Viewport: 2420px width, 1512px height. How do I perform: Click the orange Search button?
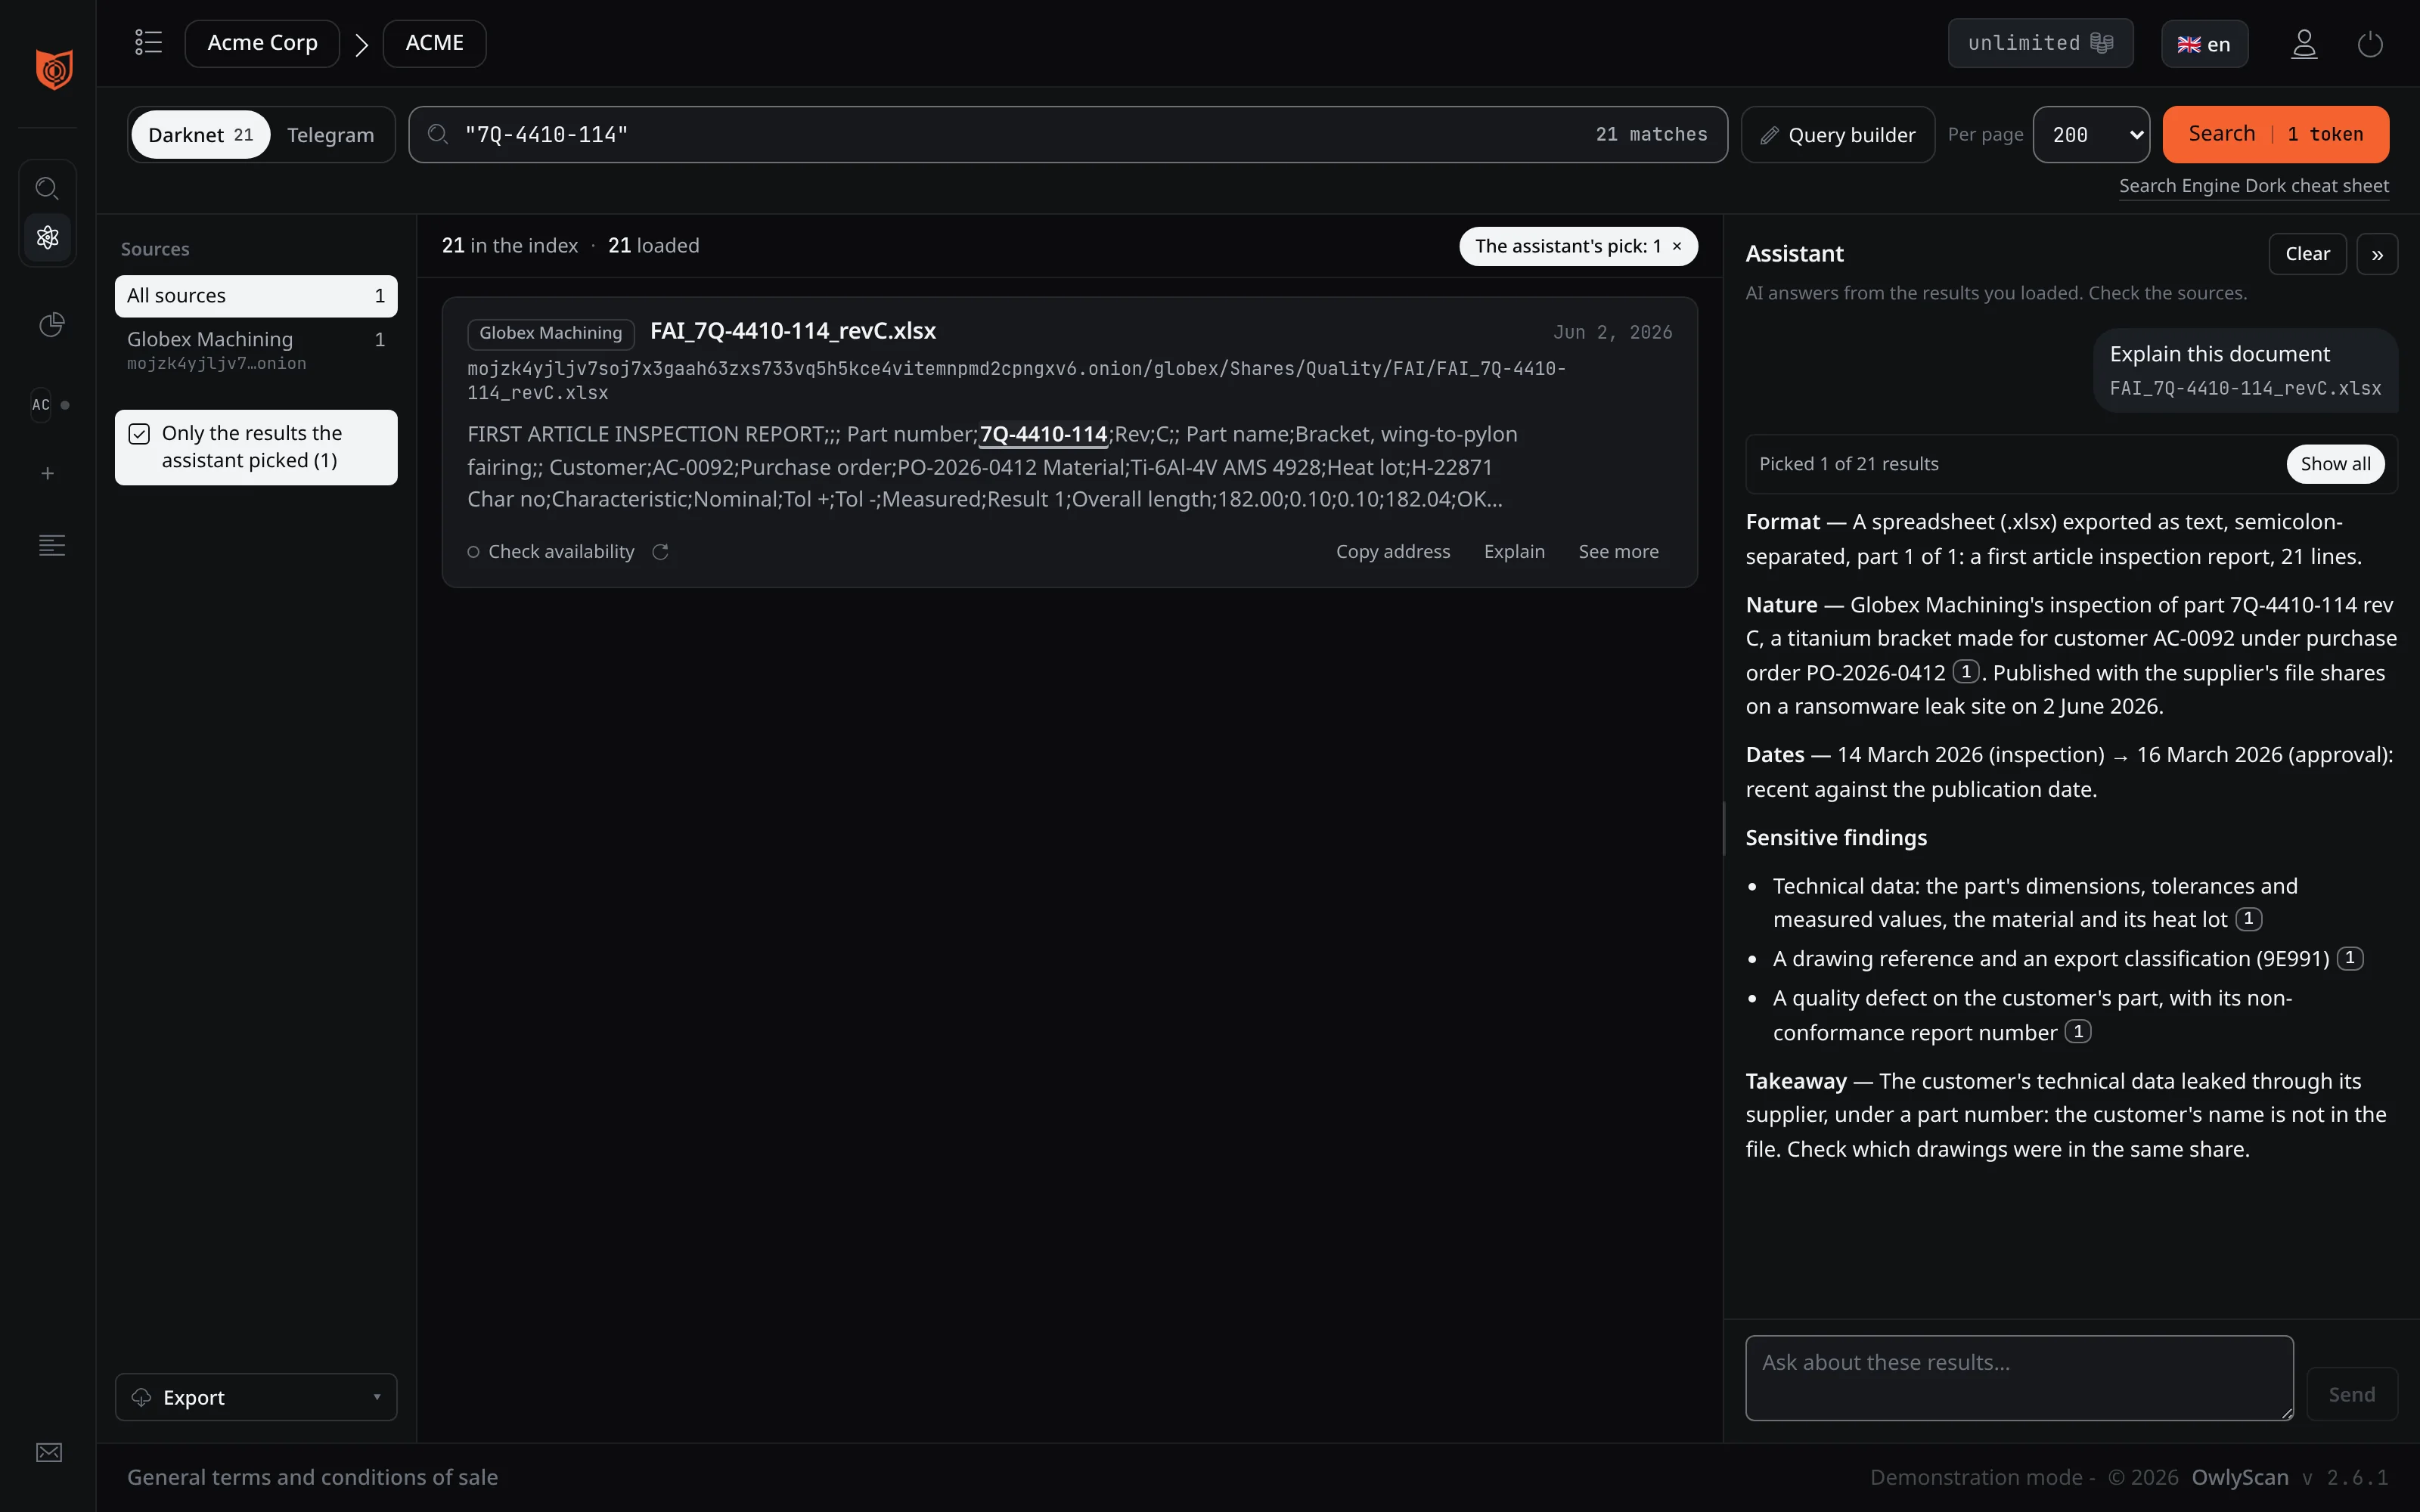pyautogui.click(x=2275, y=134)
